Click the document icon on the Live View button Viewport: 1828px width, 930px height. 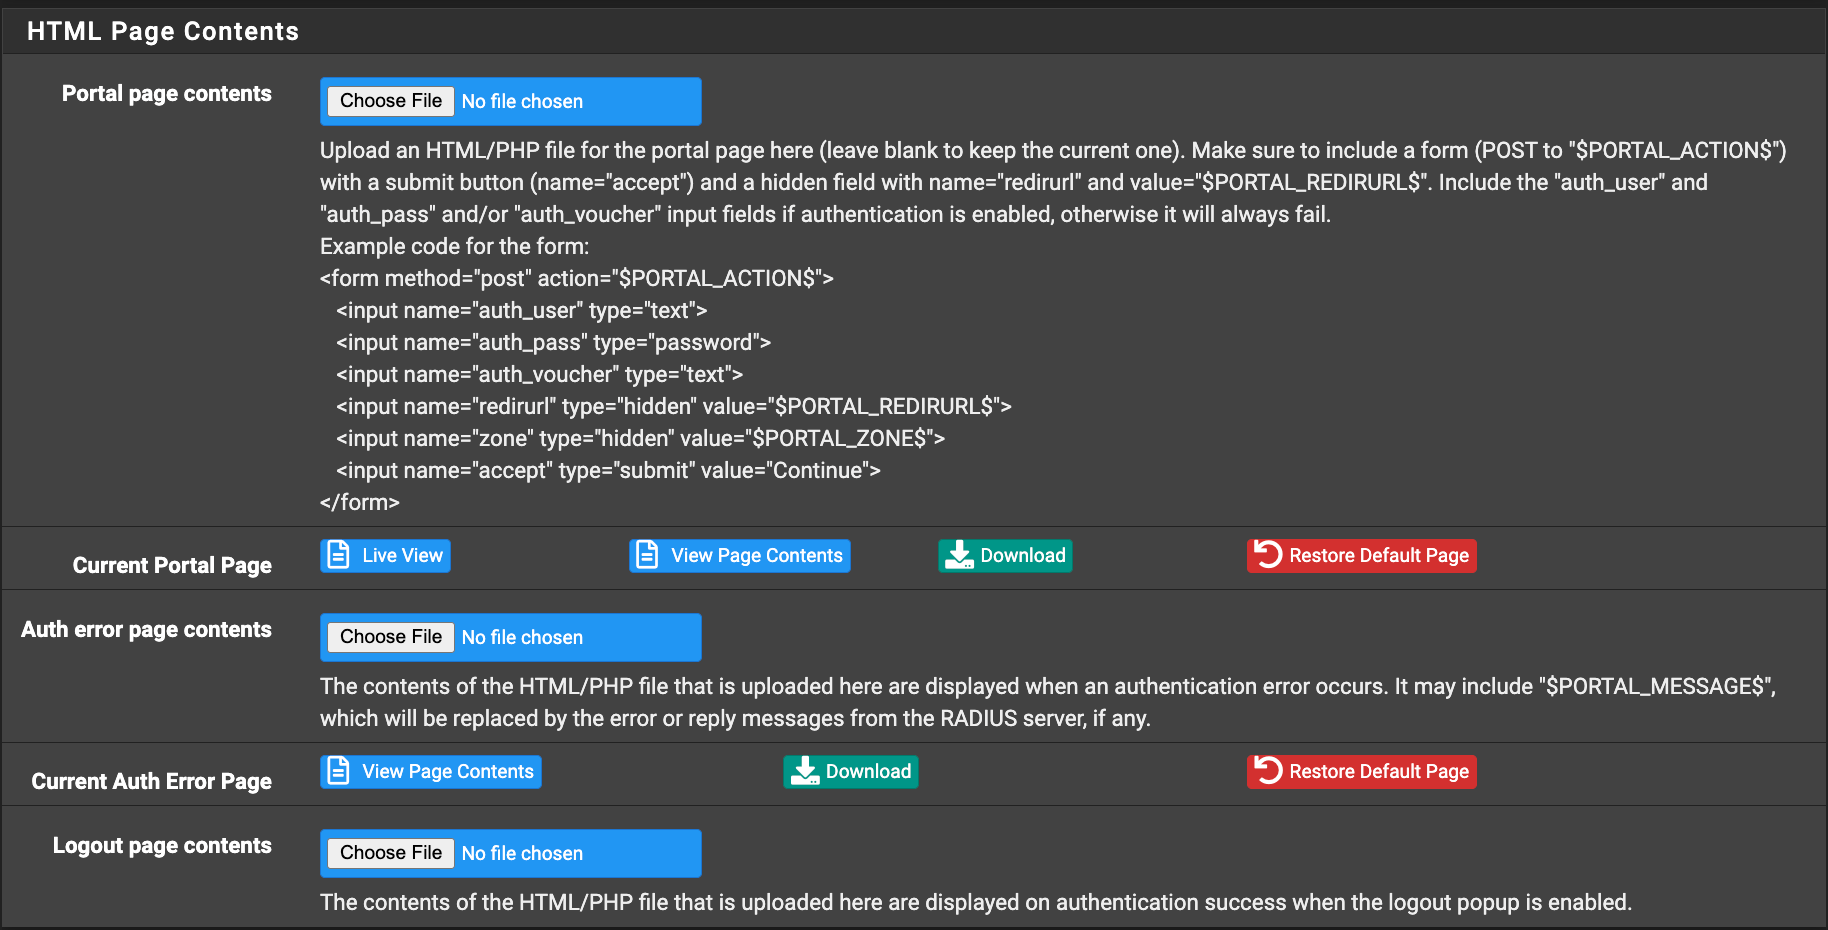pyautogui.click(x=337, y=555)
